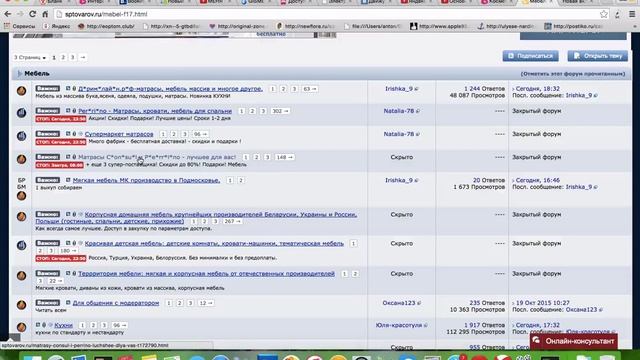This screenshot has height=360, width=640.
Task: Click status icon of Красивая детская мебель row
Action: point(22,245)
